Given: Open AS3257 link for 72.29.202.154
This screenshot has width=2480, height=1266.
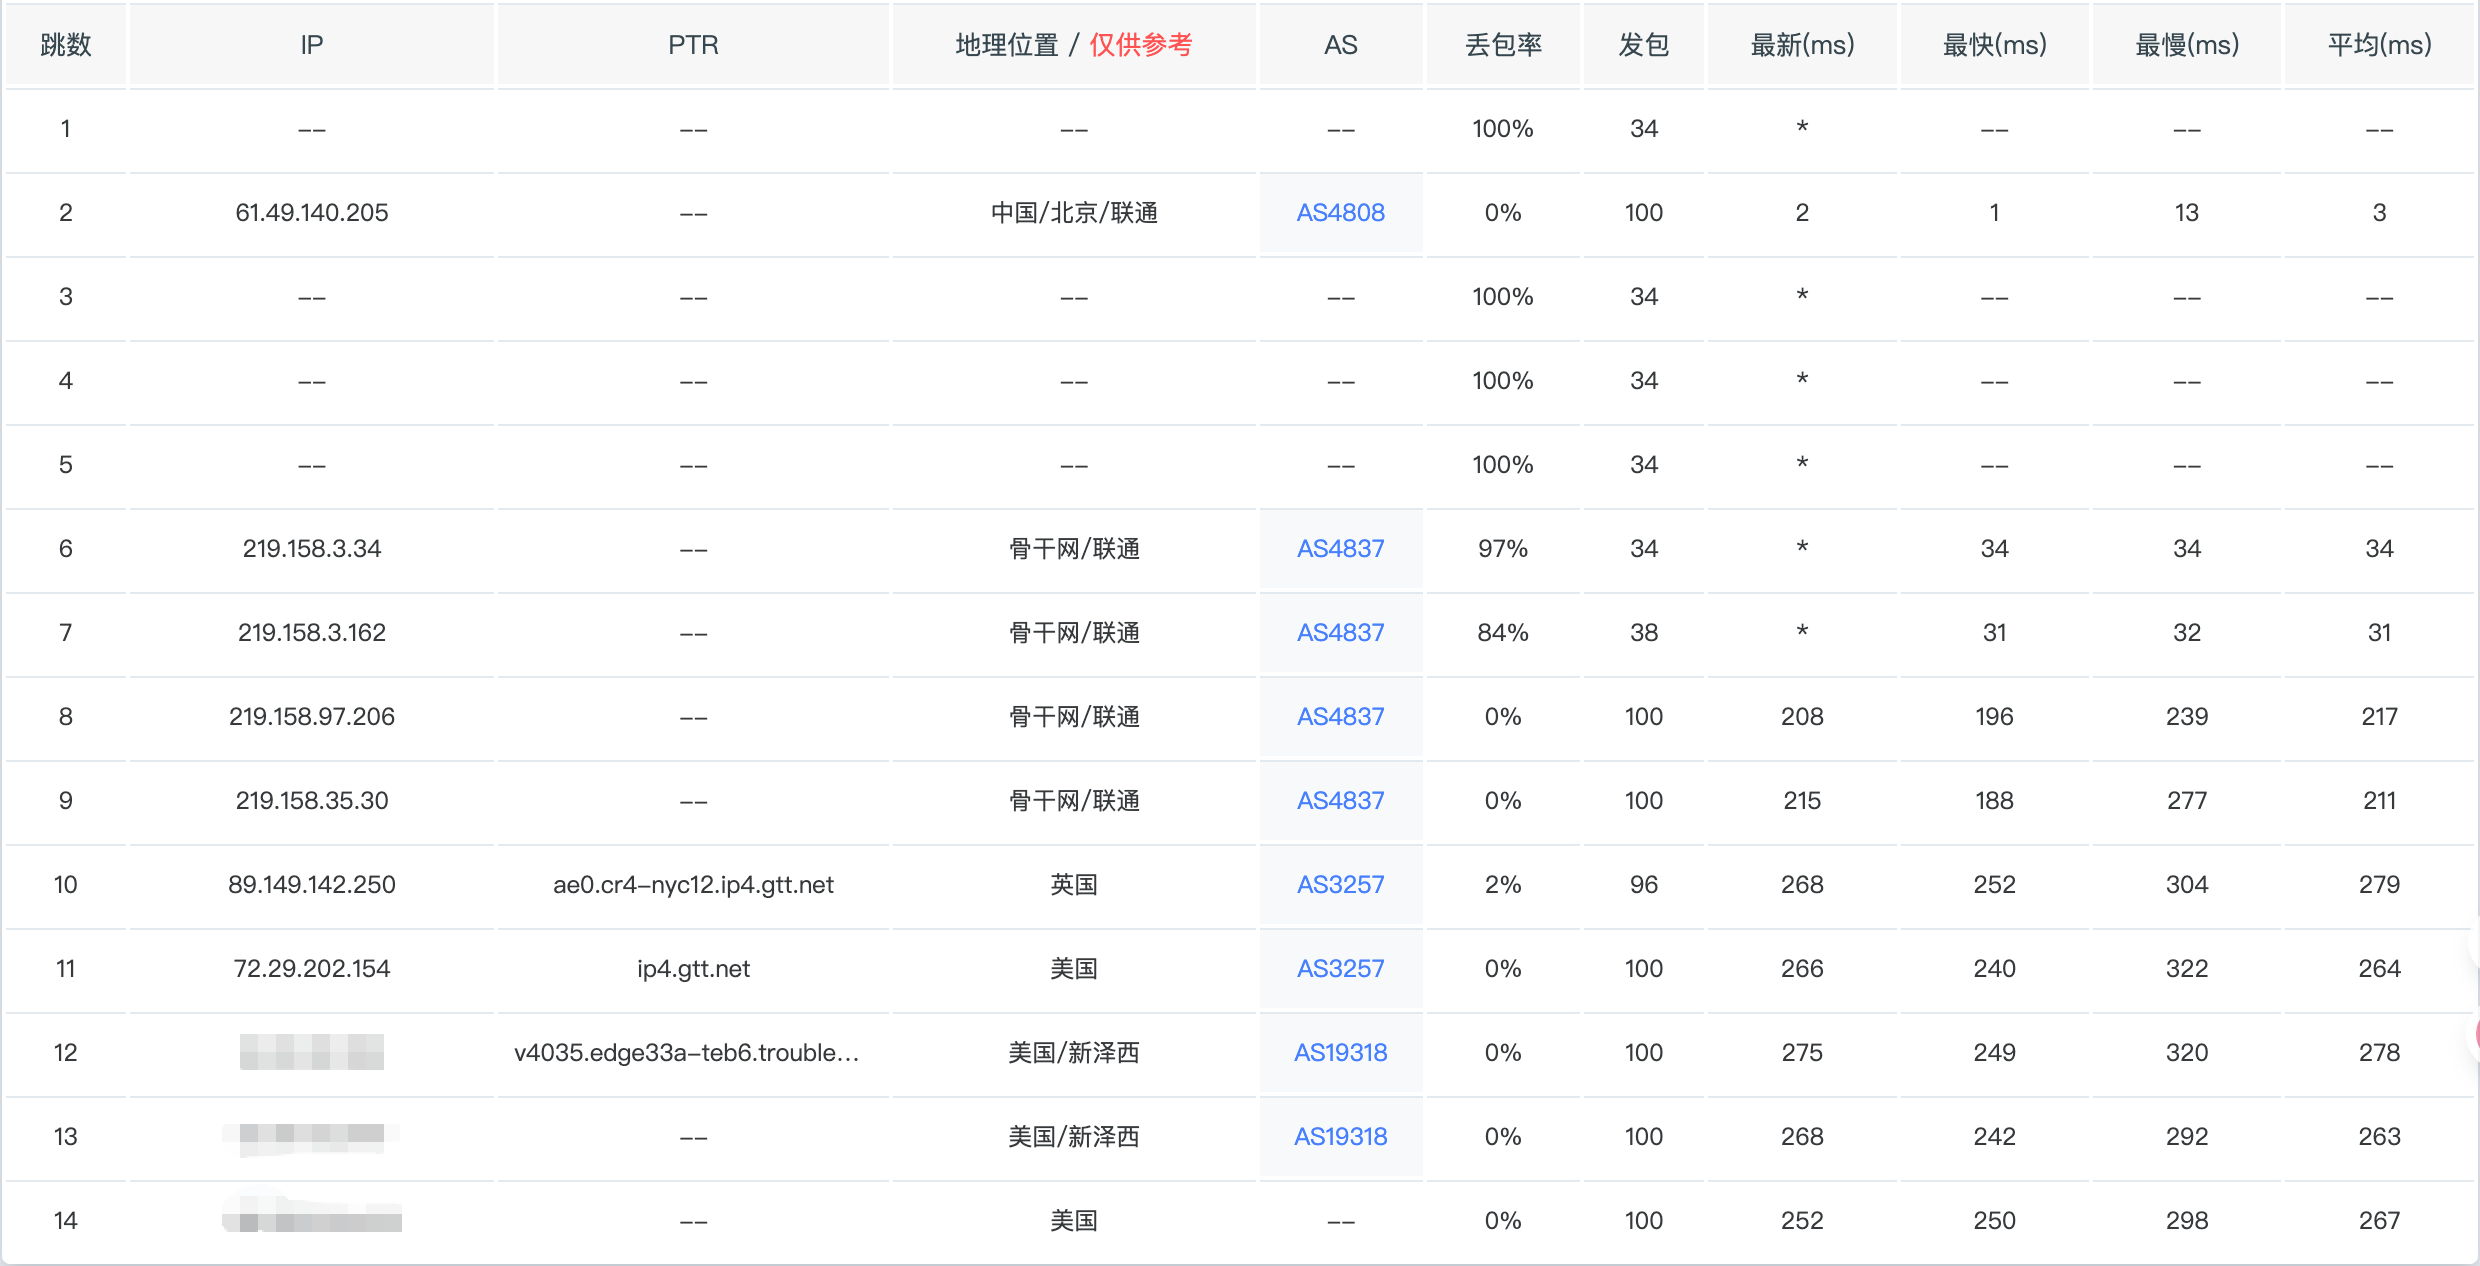Looking at the screenshot, I should tap(1340, 969).
